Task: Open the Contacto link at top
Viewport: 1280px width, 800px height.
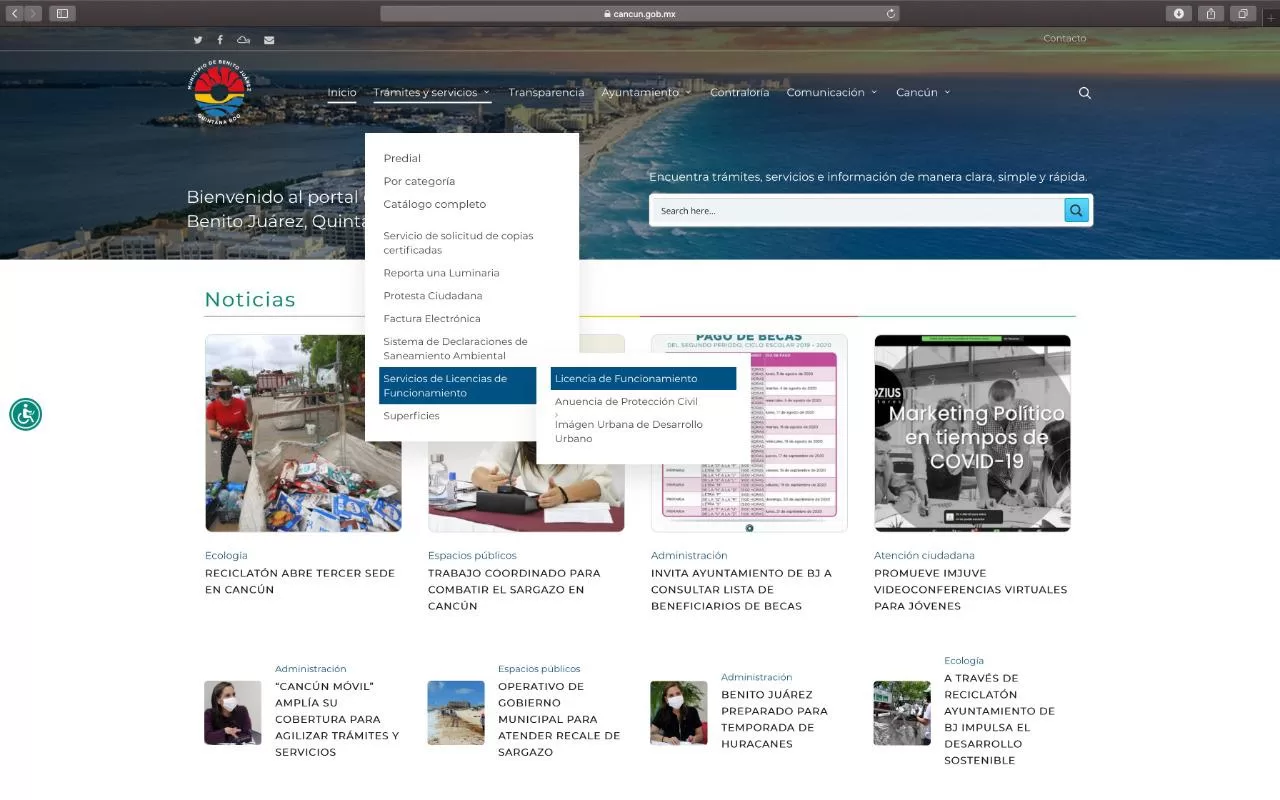Action: point(1064,39)
